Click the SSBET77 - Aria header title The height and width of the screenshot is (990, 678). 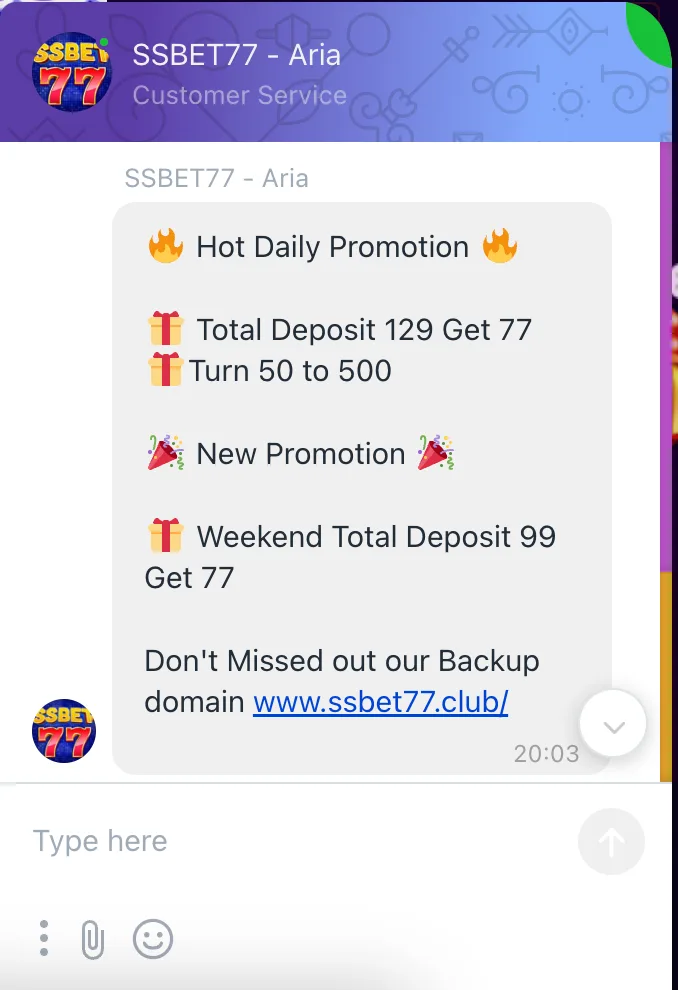[237, 55]
